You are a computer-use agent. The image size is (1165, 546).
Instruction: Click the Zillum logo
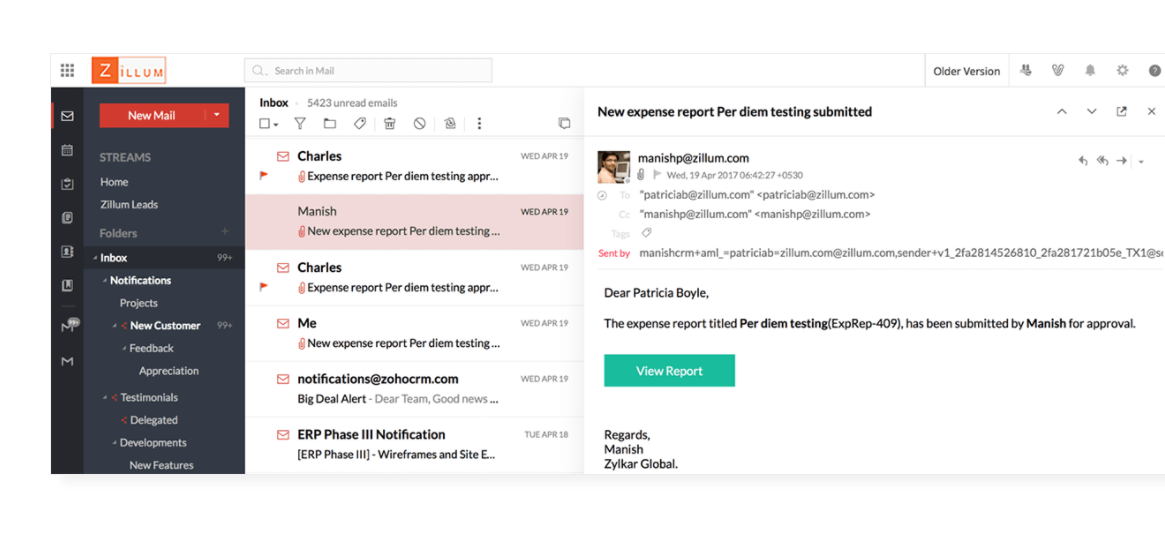point(129,71)
